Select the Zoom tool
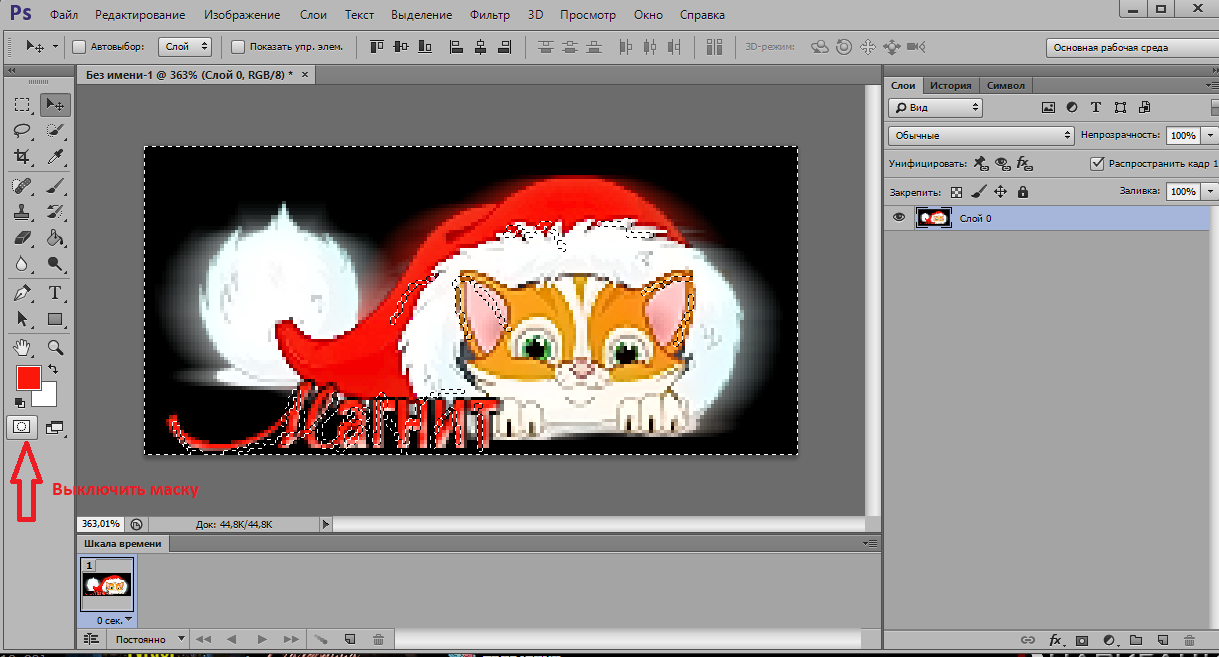The image size is (1219, 657). 55,347
